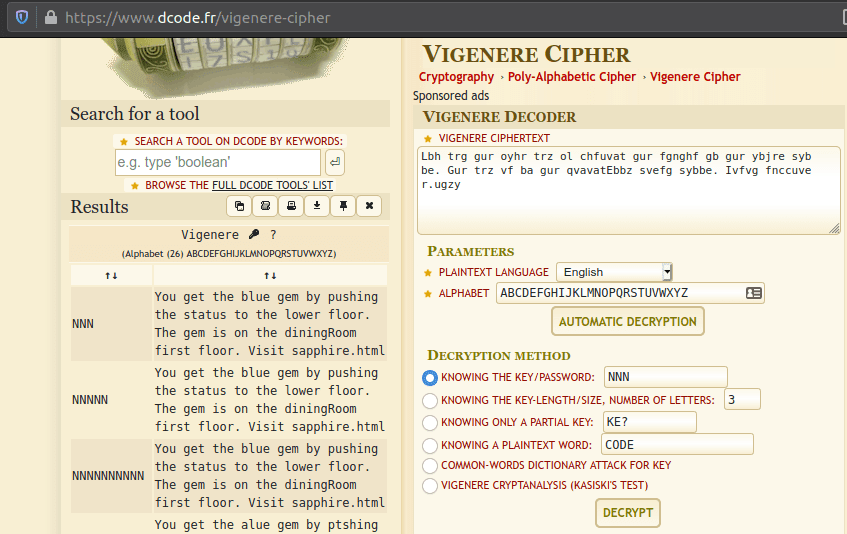Click the second results toolbar icon
Screen dimensions: 847x534
pyautogui.click(x=265, y=206)
